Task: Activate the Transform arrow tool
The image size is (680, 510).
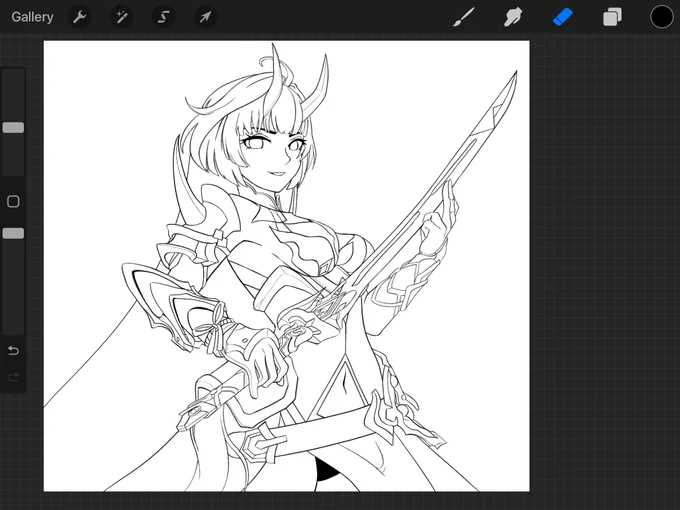Action: point(205,17)
